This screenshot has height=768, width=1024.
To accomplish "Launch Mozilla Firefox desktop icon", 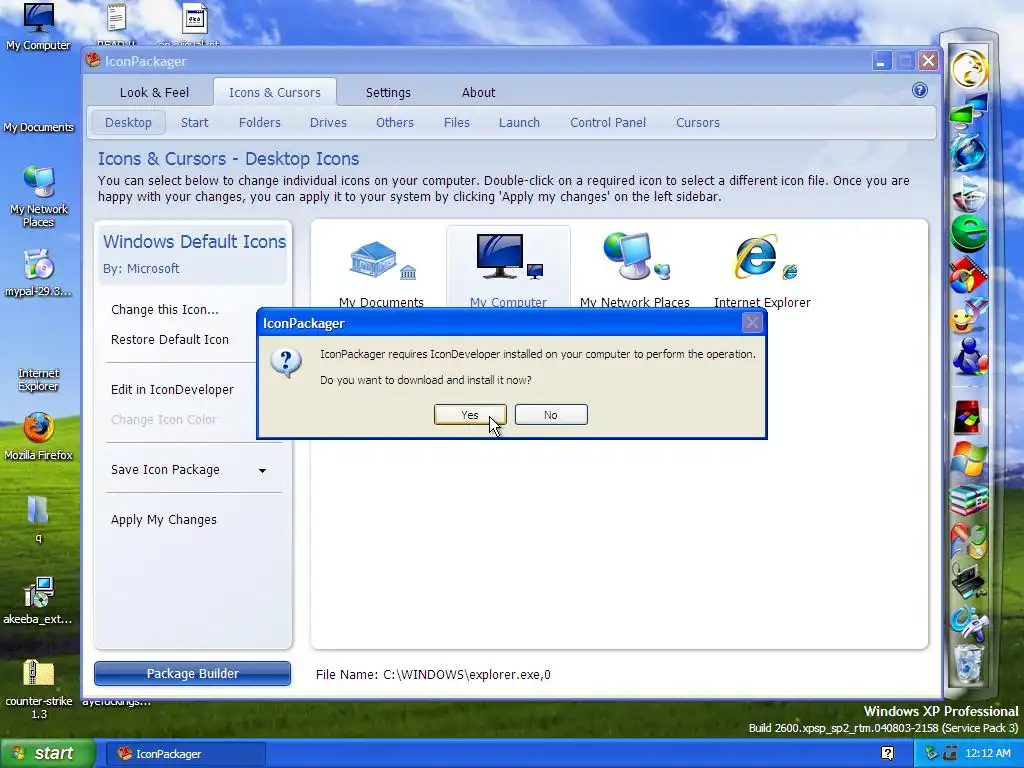I will click(x=39, y=436).
